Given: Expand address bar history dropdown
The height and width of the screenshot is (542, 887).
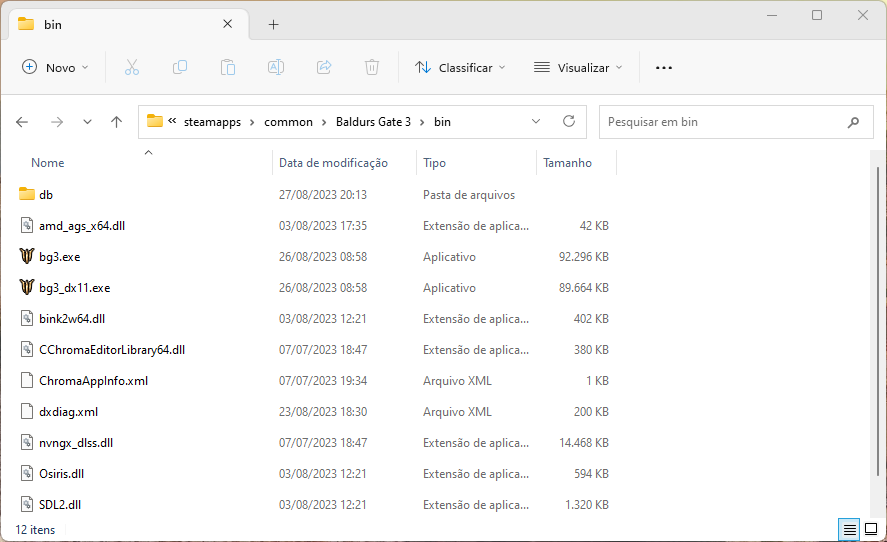Looking at the screenshot, I should (536, 121).
